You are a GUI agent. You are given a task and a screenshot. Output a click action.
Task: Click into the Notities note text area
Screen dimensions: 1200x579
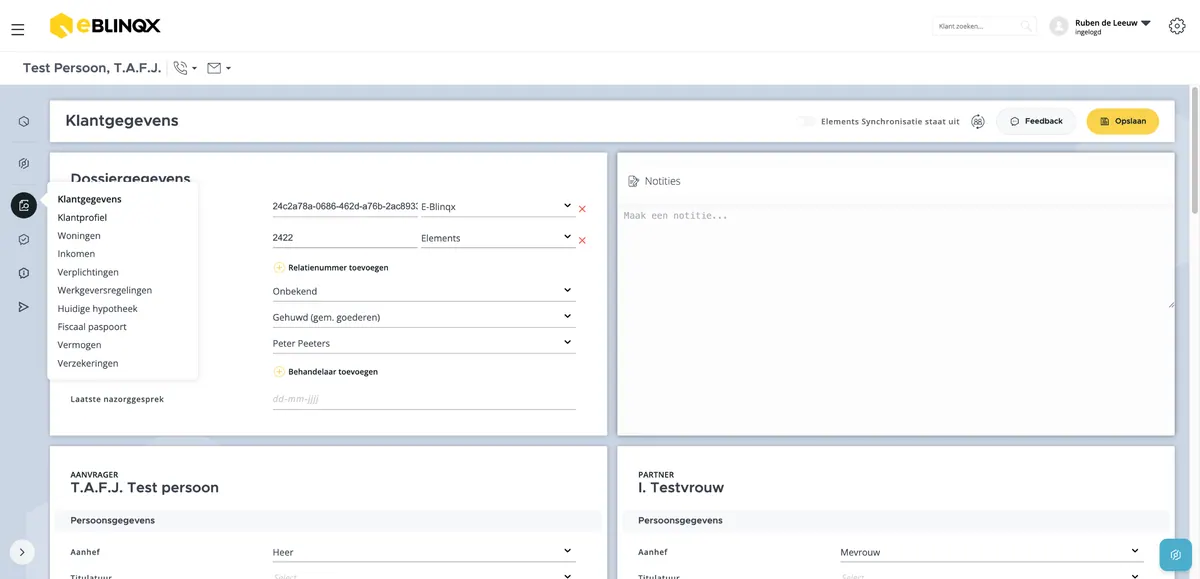point(896,257)
